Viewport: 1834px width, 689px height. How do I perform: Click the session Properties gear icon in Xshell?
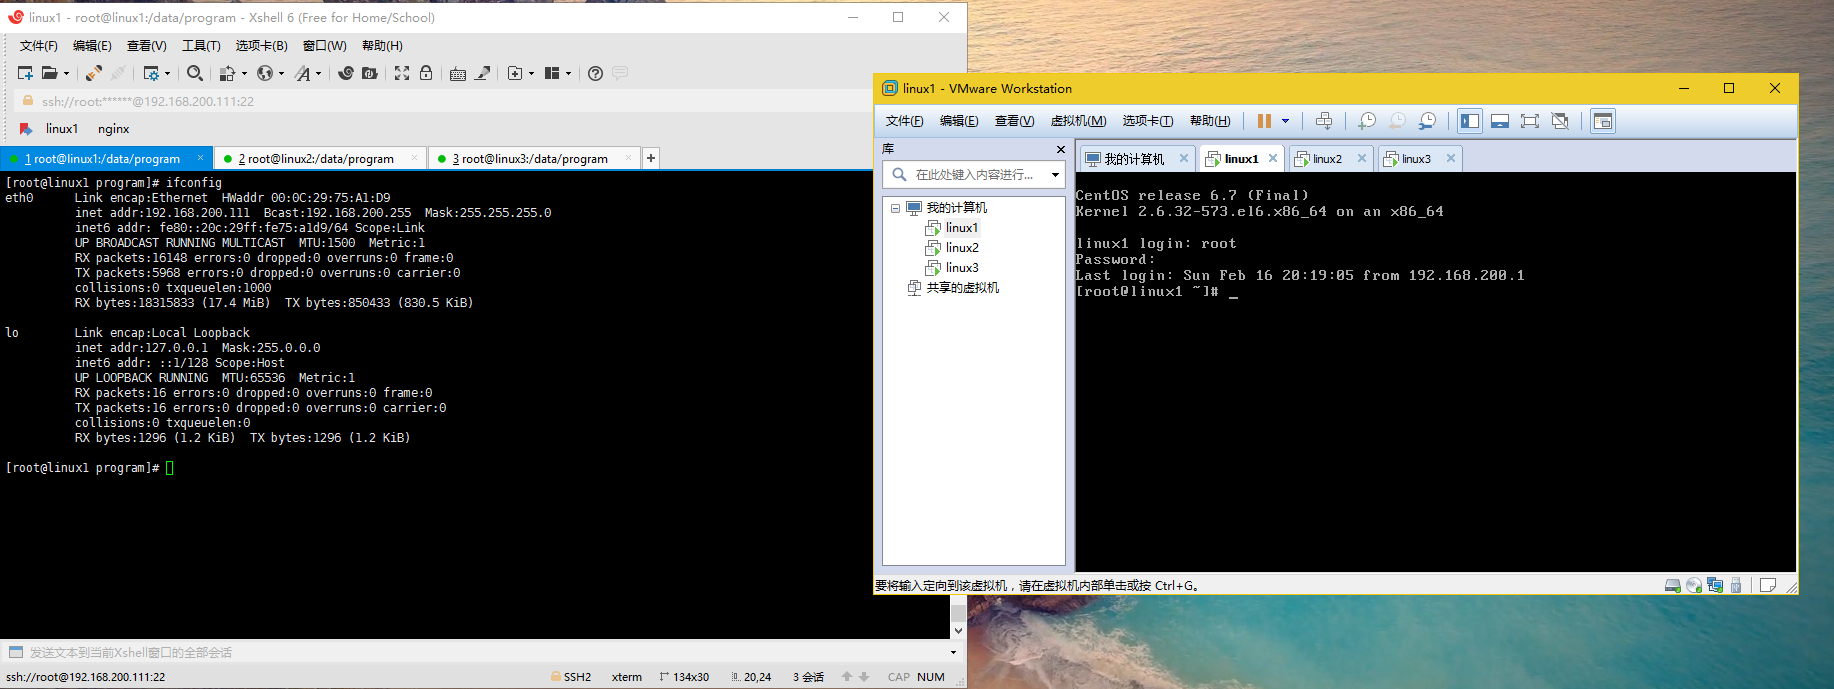[151, 73]
